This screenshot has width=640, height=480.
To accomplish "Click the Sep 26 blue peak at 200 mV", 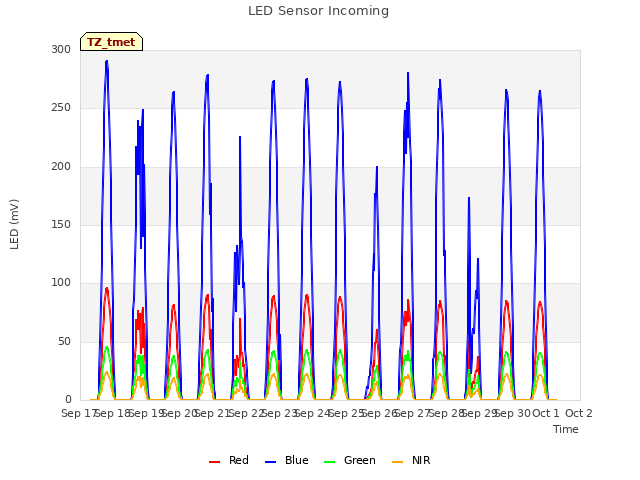I will pos(377,167).
